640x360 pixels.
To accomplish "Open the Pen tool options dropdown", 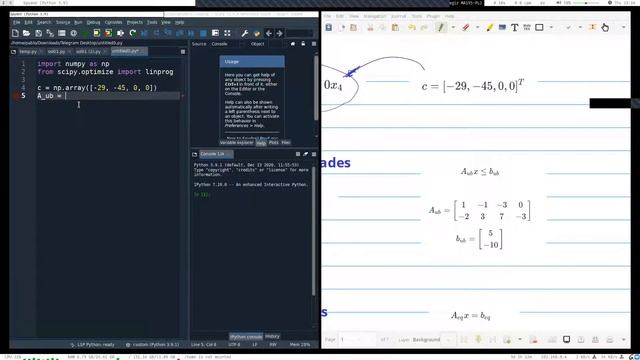I will [x=453, y=27].
